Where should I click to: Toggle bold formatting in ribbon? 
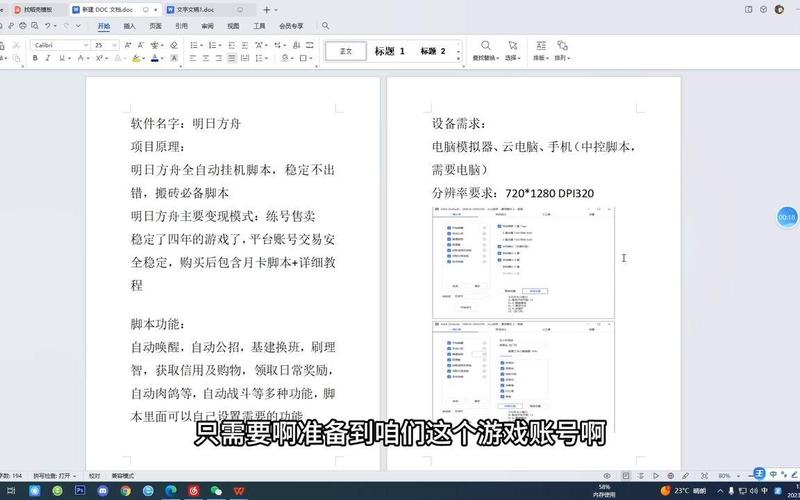tap(35, 59)
